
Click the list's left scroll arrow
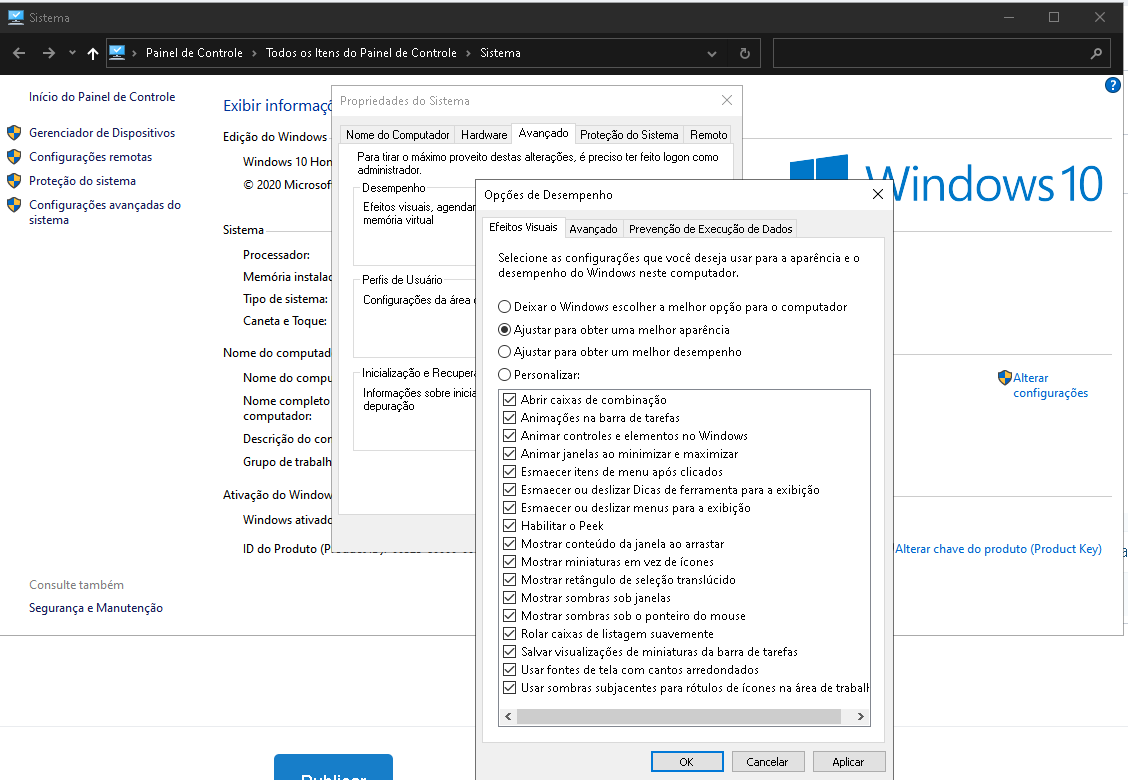508,717
